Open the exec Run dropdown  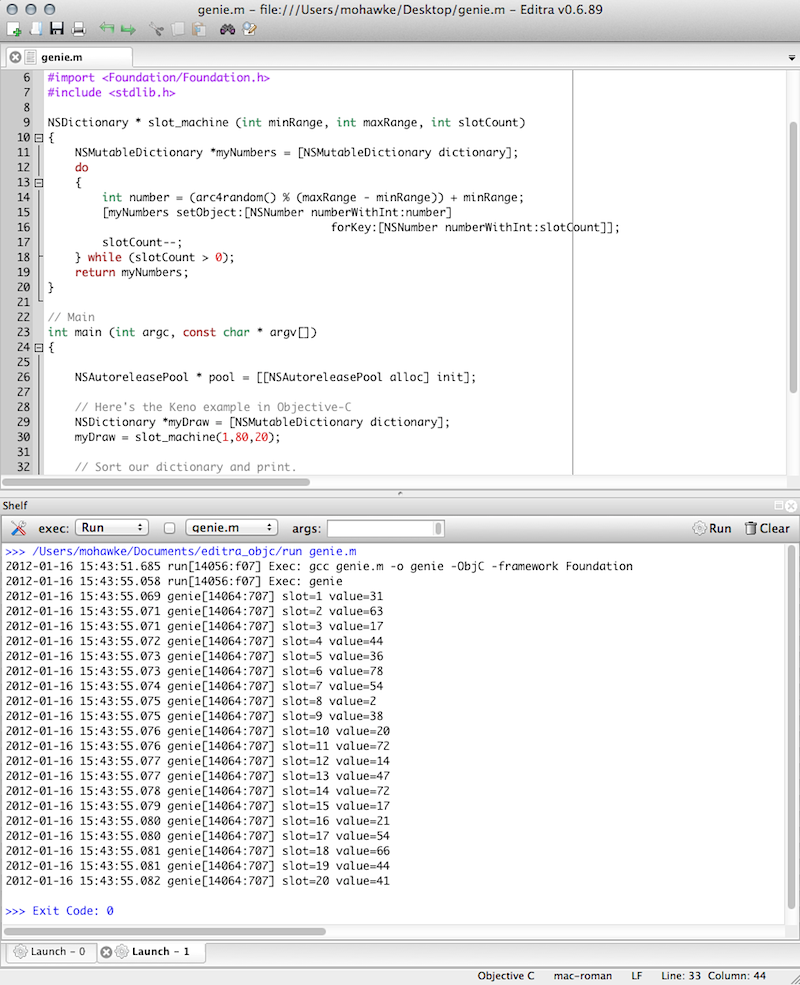point(111,528)
